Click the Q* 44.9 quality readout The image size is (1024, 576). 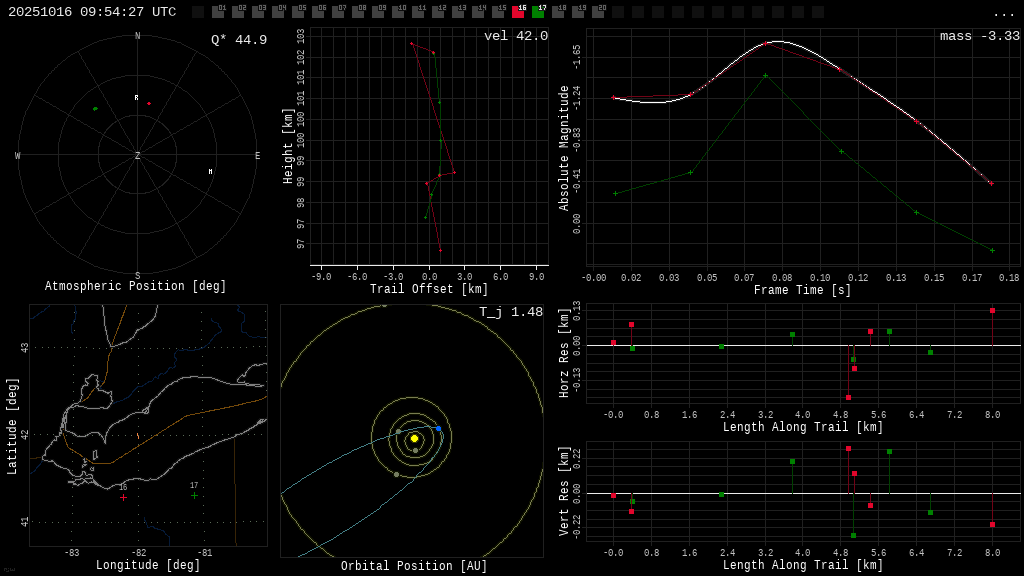(239, 40)
